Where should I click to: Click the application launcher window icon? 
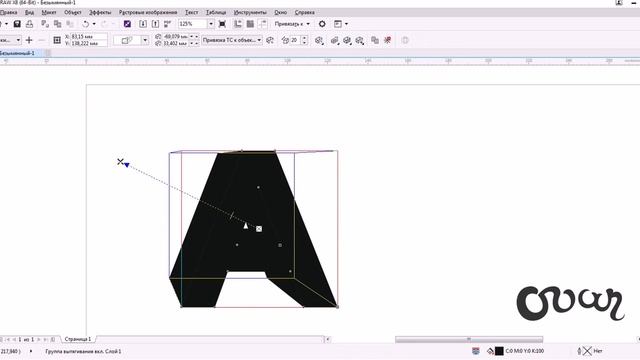point(338,24)
